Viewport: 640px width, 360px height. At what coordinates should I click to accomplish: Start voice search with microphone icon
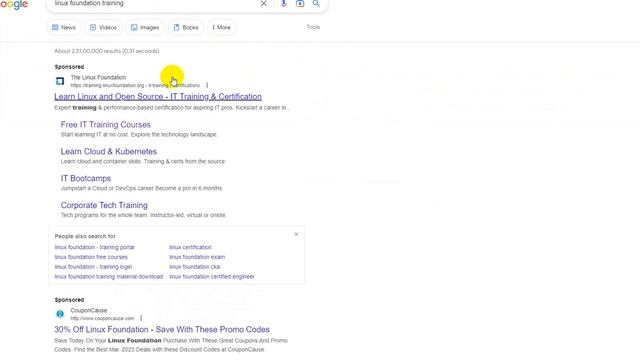pyautogui.click(x=284, y=4)
